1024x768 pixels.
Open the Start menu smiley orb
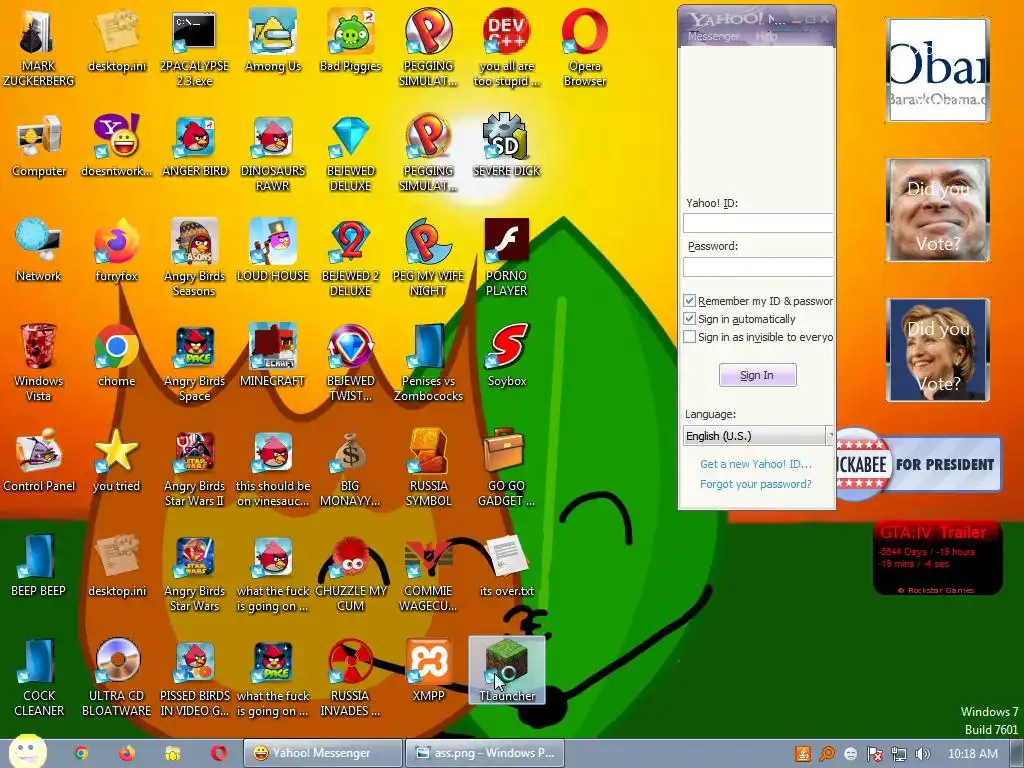point(27,752)
